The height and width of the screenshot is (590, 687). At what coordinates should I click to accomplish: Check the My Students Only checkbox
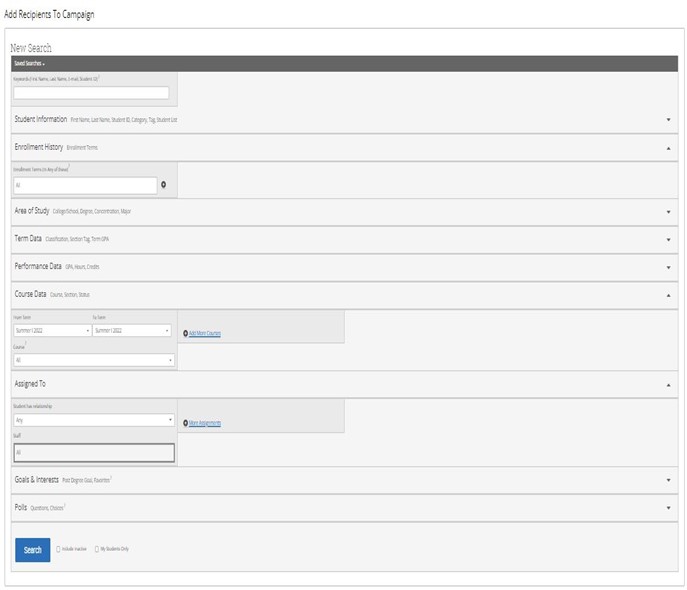(97, 549)
